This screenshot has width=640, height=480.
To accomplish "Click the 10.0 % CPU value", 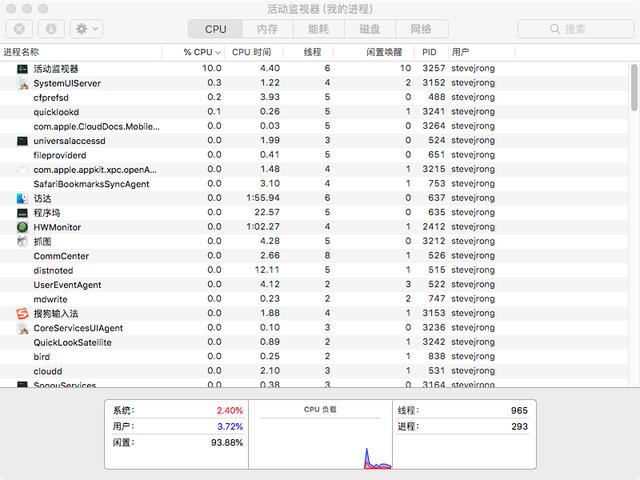I will tap(212, 68).
